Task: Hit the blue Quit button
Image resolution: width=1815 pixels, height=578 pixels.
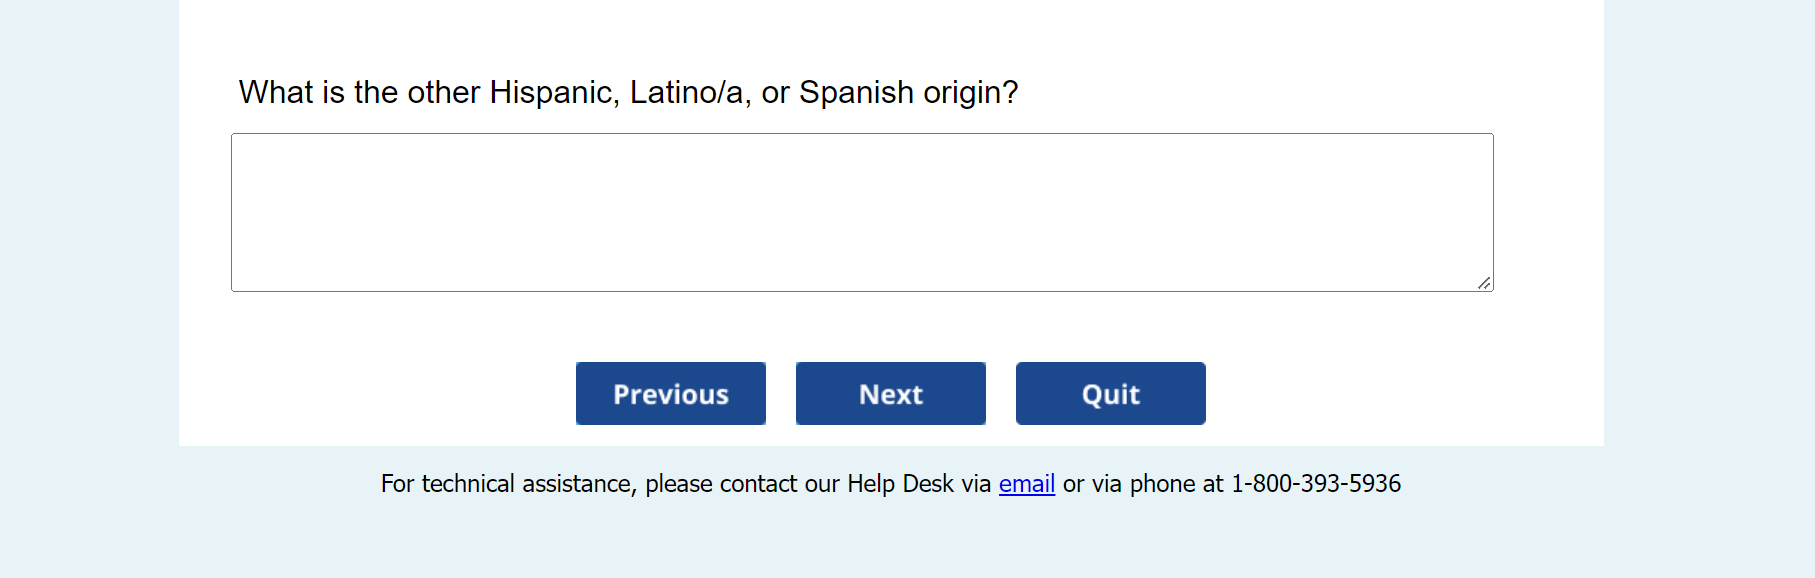Action: point(1110,394)
